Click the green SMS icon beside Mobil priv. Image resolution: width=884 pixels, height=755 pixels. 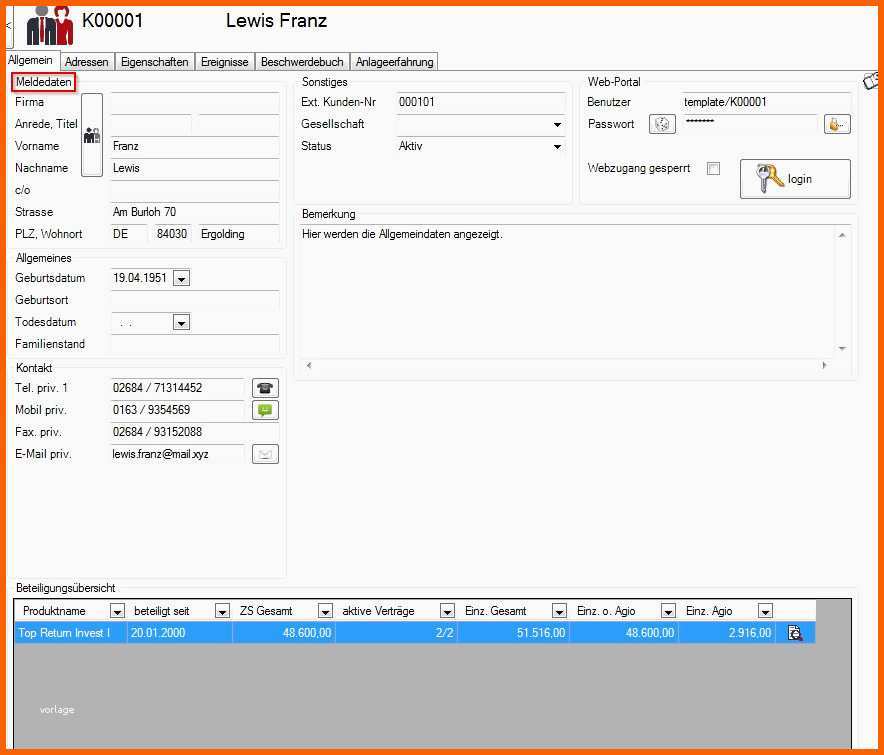point(265,410)
